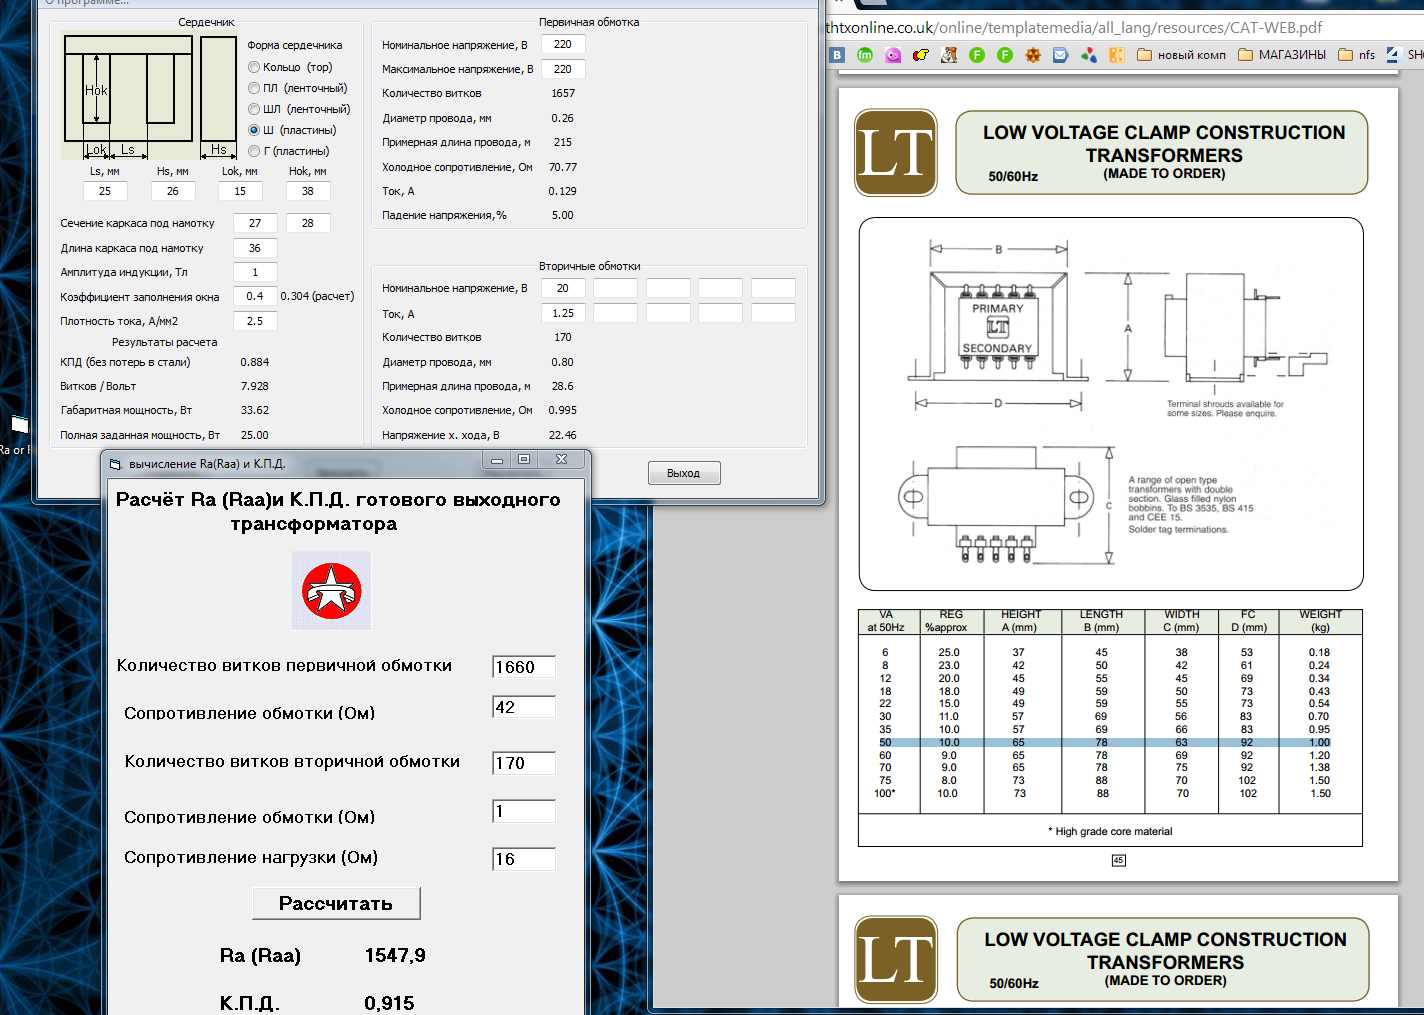Open the 'nfs' bookmarks folder
Image resolution: width=1424 pixels, height=1015 pixels.
pyautogui.click(x=1357, y=55)
